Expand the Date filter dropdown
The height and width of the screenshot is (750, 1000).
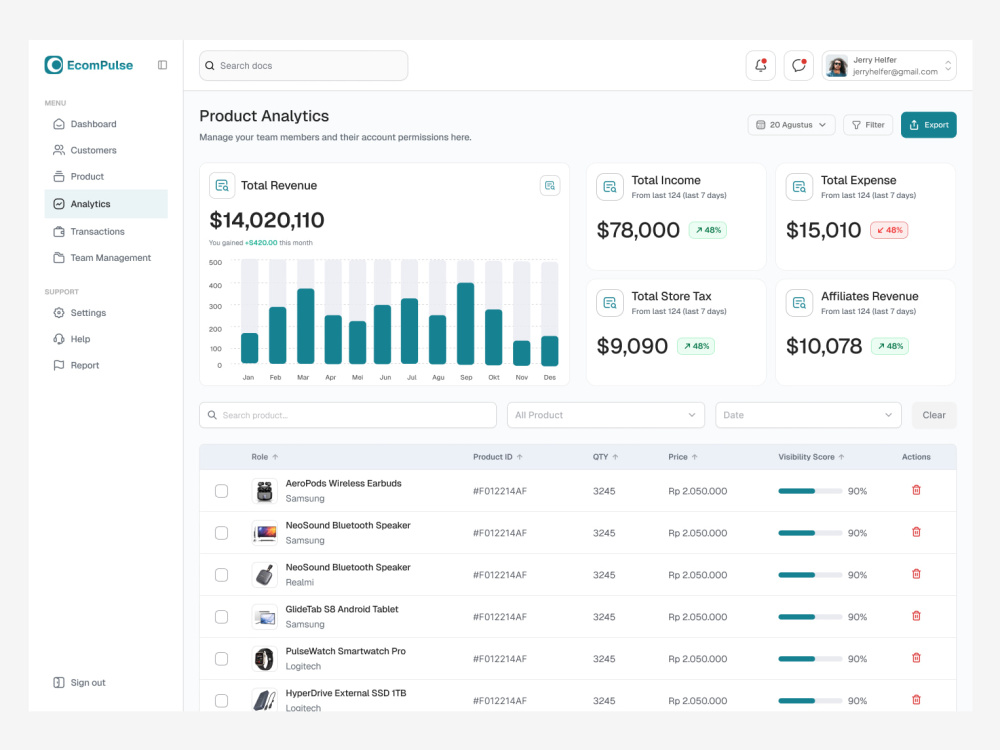click(x=808, y=415)
